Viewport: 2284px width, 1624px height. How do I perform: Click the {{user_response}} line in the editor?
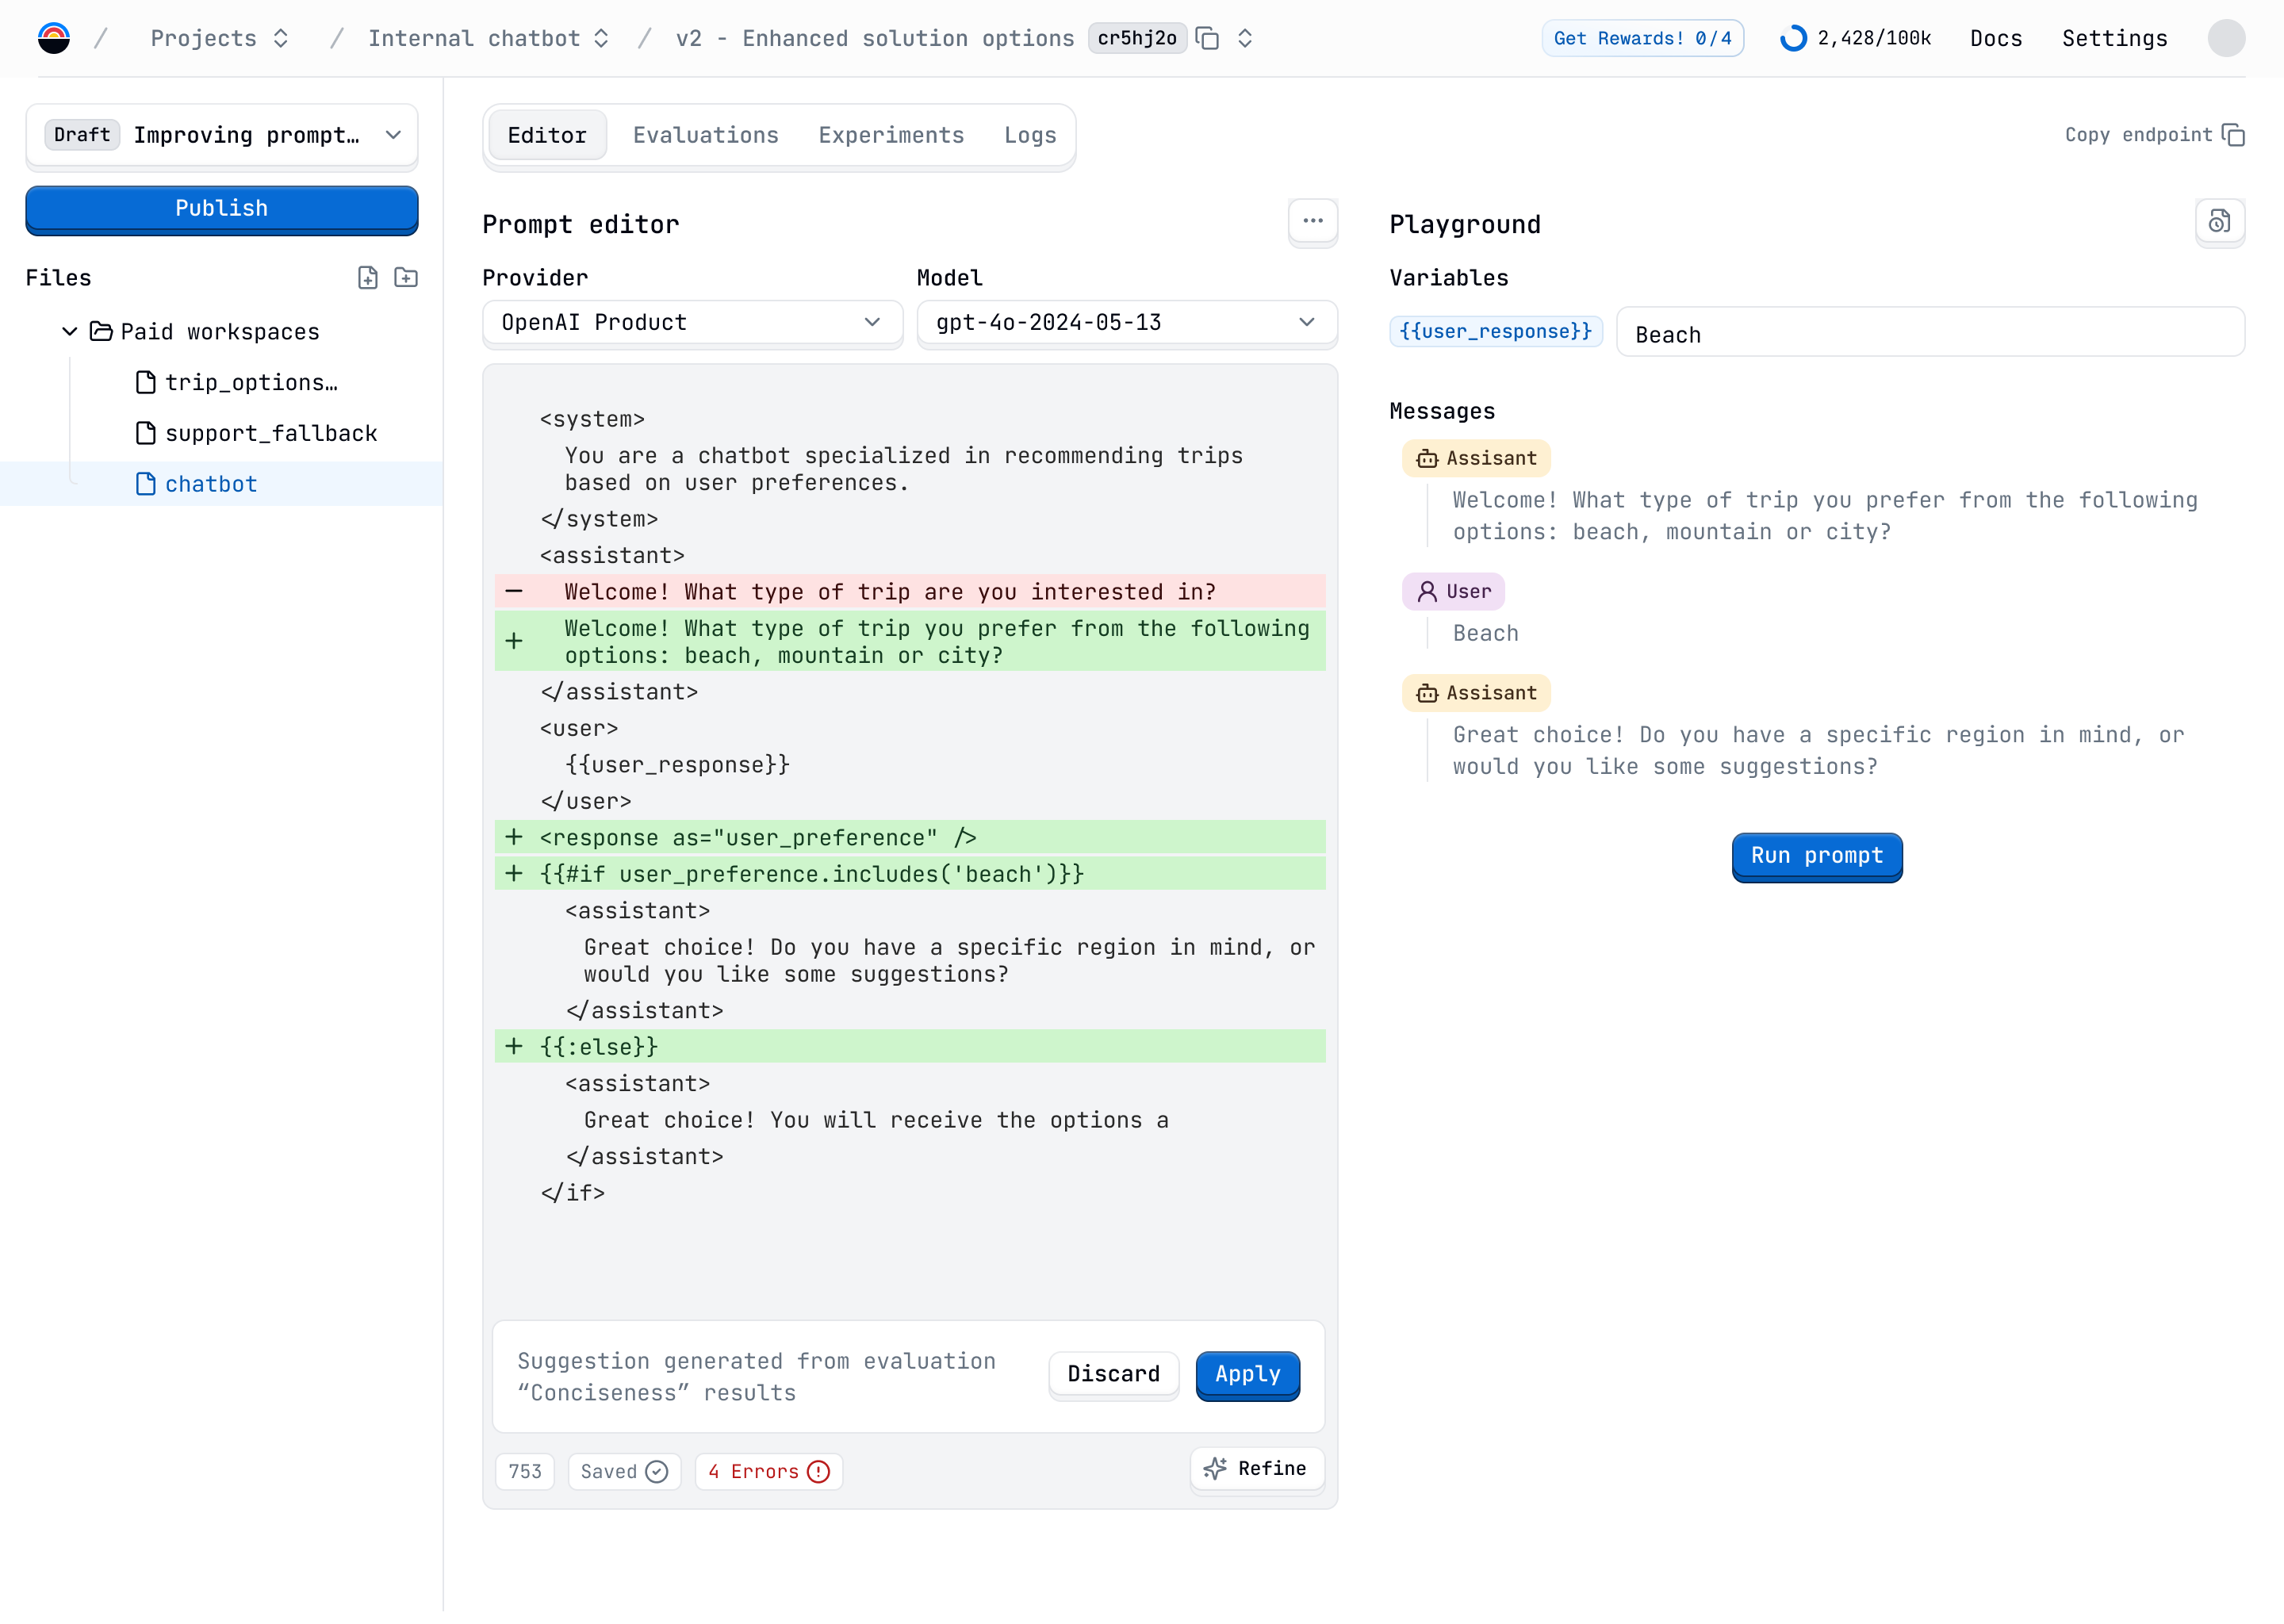click(x=677, y=765)
